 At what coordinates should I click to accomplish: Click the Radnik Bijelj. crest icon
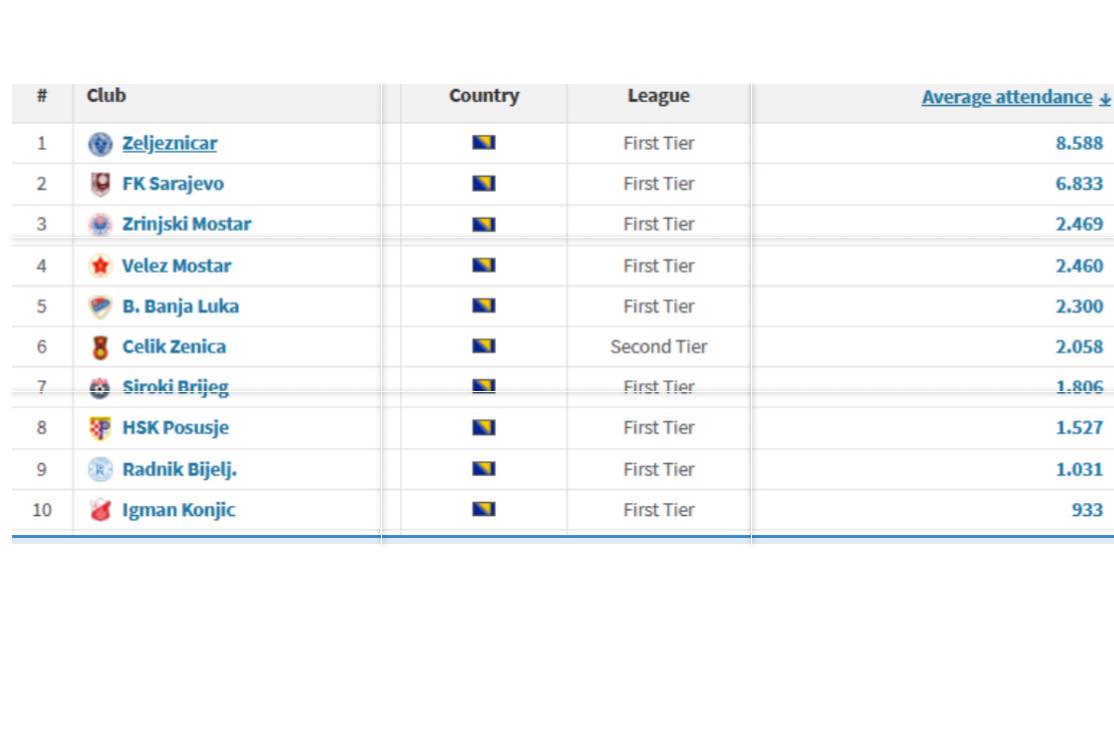(x=100, y=469)
